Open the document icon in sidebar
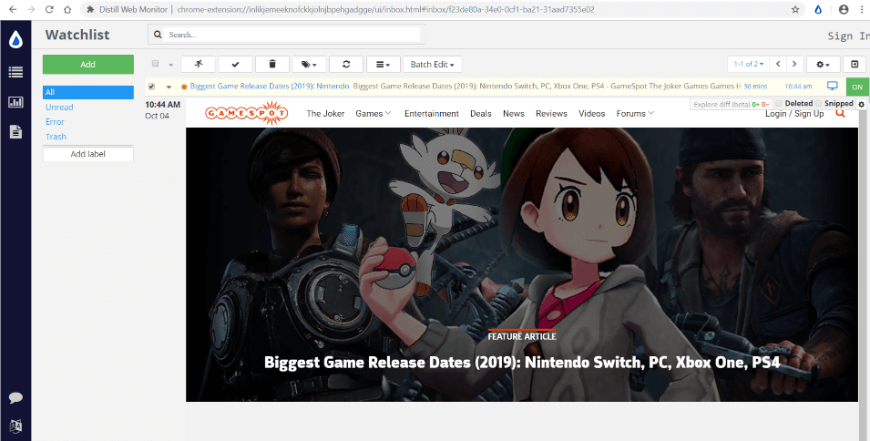The height and width of the screenshot is (441, 870). 15,132
